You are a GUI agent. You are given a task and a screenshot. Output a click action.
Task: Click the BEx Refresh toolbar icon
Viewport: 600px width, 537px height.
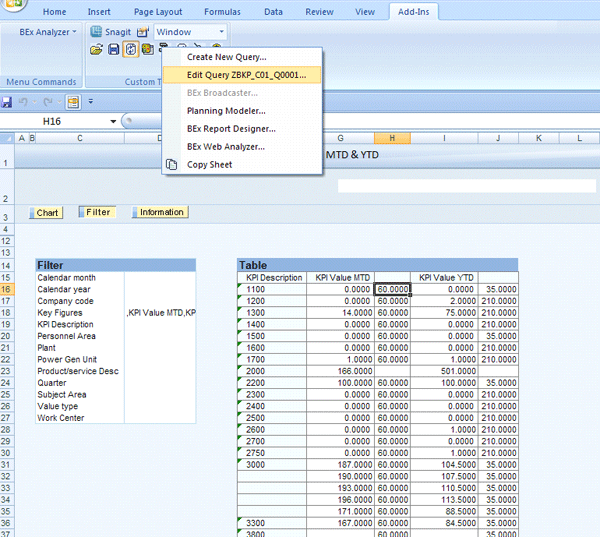tap(130, 49)
